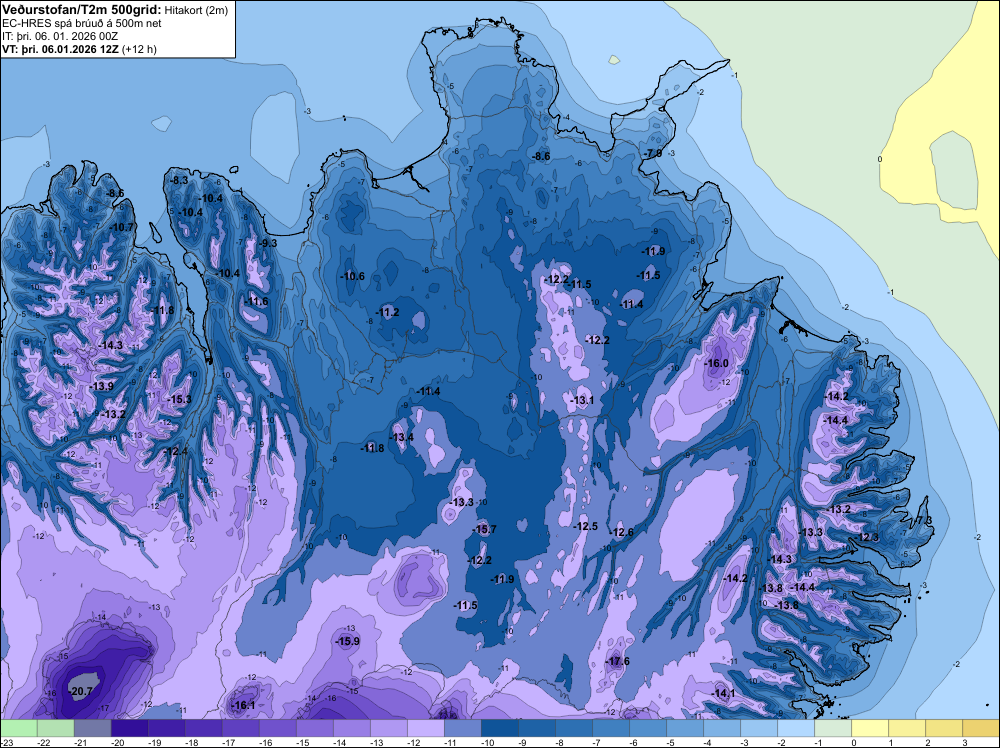Click the -16.1 temperature label

click(243, 705)
